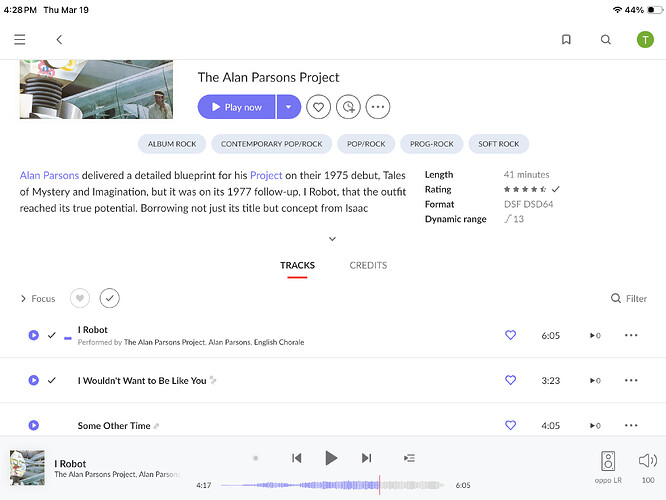This screenshot has height=500, width=666.
Task: Open now playing title I Robot
Action: [70, 463]
